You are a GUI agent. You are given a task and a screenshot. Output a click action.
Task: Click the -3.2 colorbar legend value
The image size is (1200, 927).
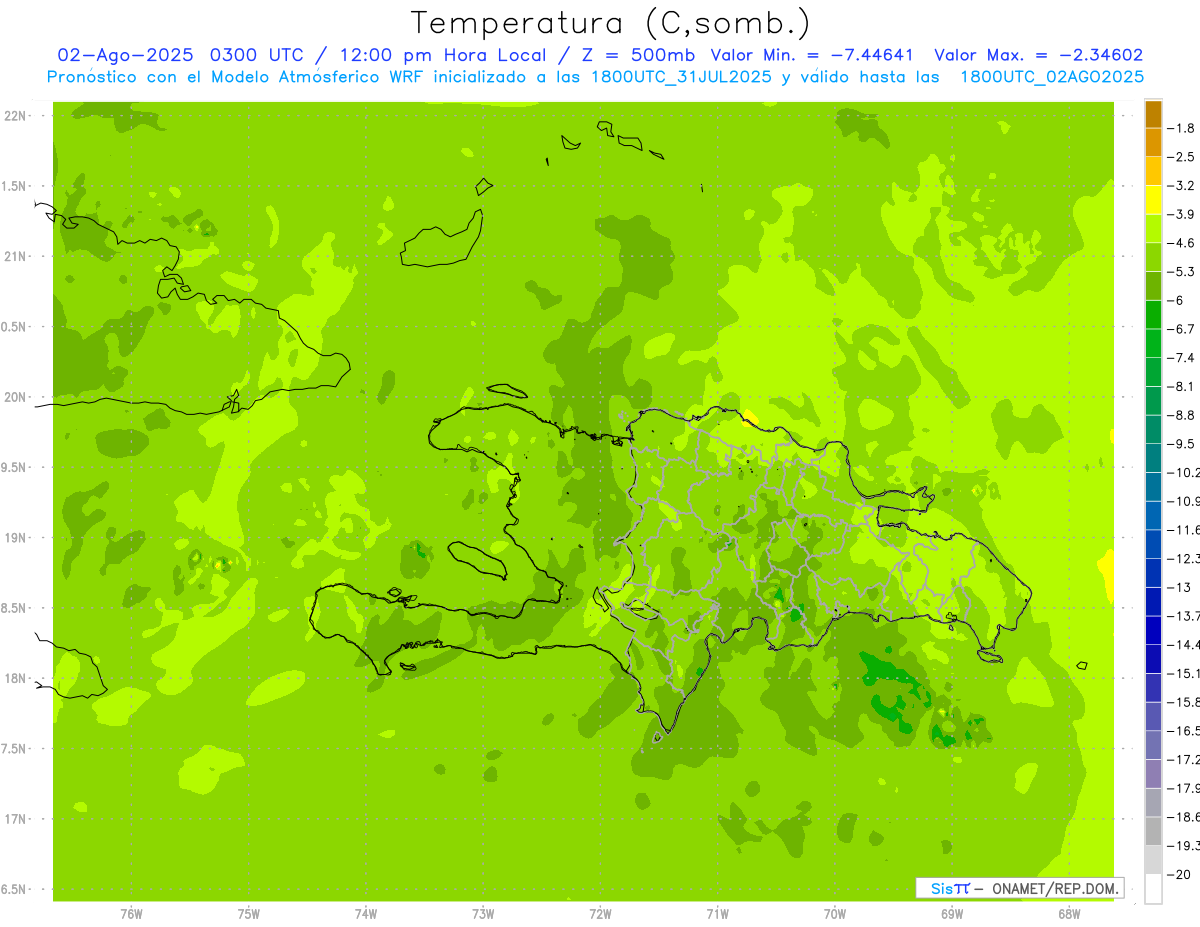(x=1181, y=186)
